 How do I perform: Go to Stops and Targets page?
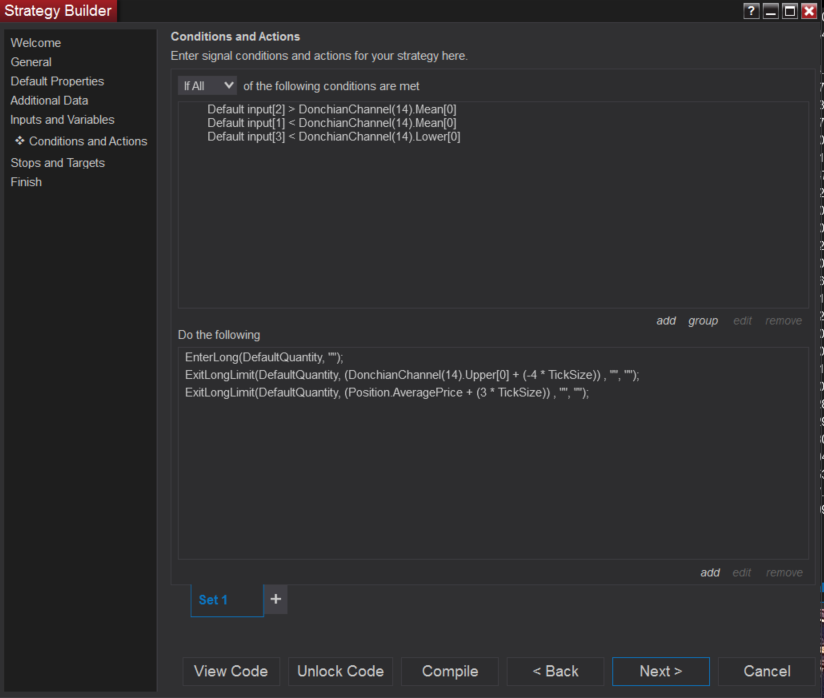point(57,163)
